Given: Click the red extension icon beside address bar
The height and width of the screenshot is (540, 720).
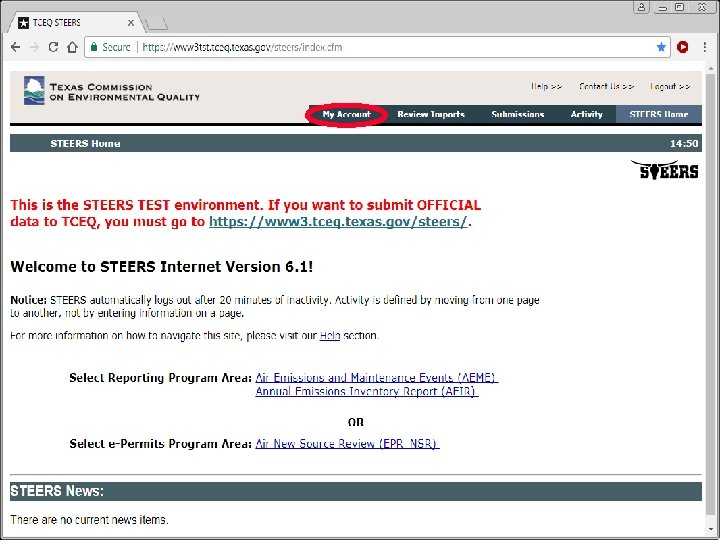Looking at the screenshot, I should pos(683,47).
